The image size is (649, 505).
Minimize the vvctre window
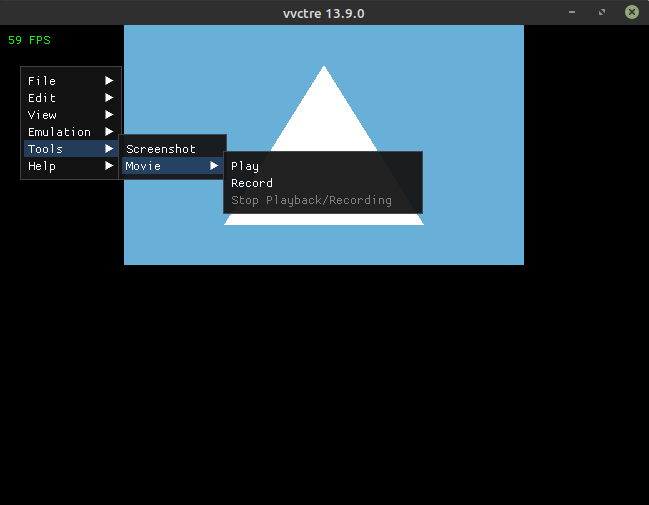(x=572, y=12)
